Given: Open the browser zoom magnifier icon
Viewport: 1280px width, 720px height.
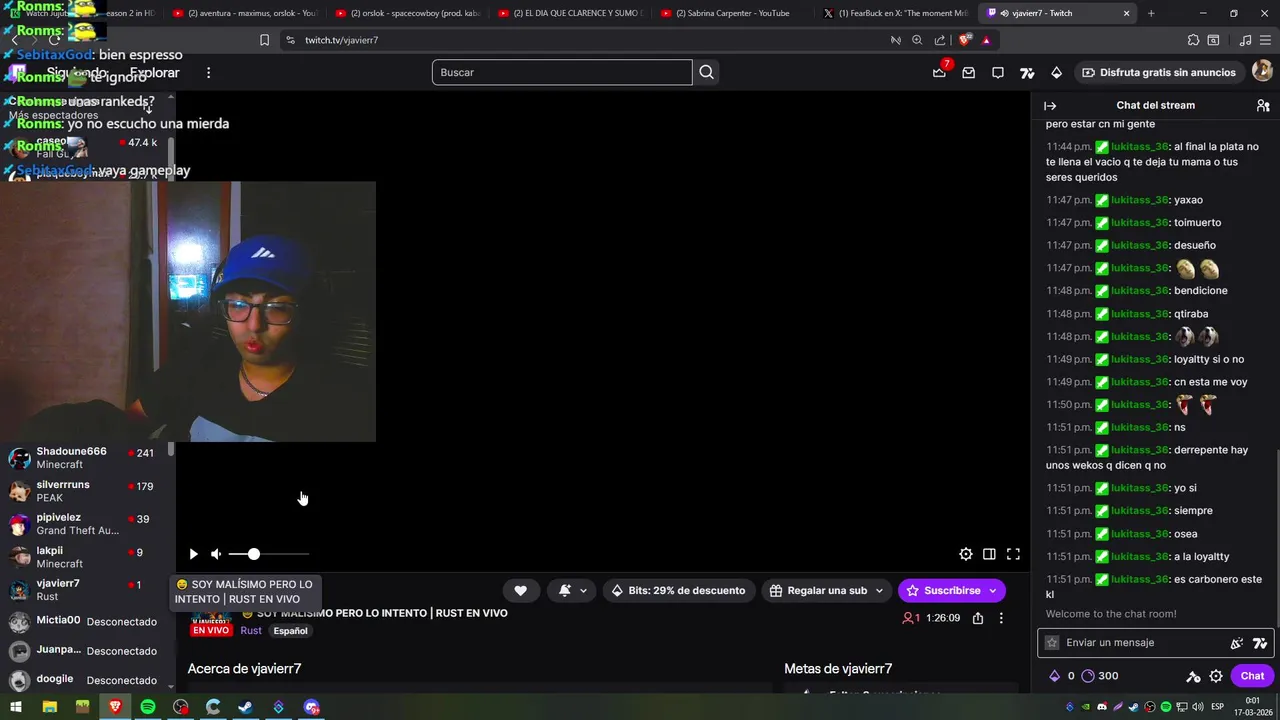Looking at the screenshot, I should point(917,40).
